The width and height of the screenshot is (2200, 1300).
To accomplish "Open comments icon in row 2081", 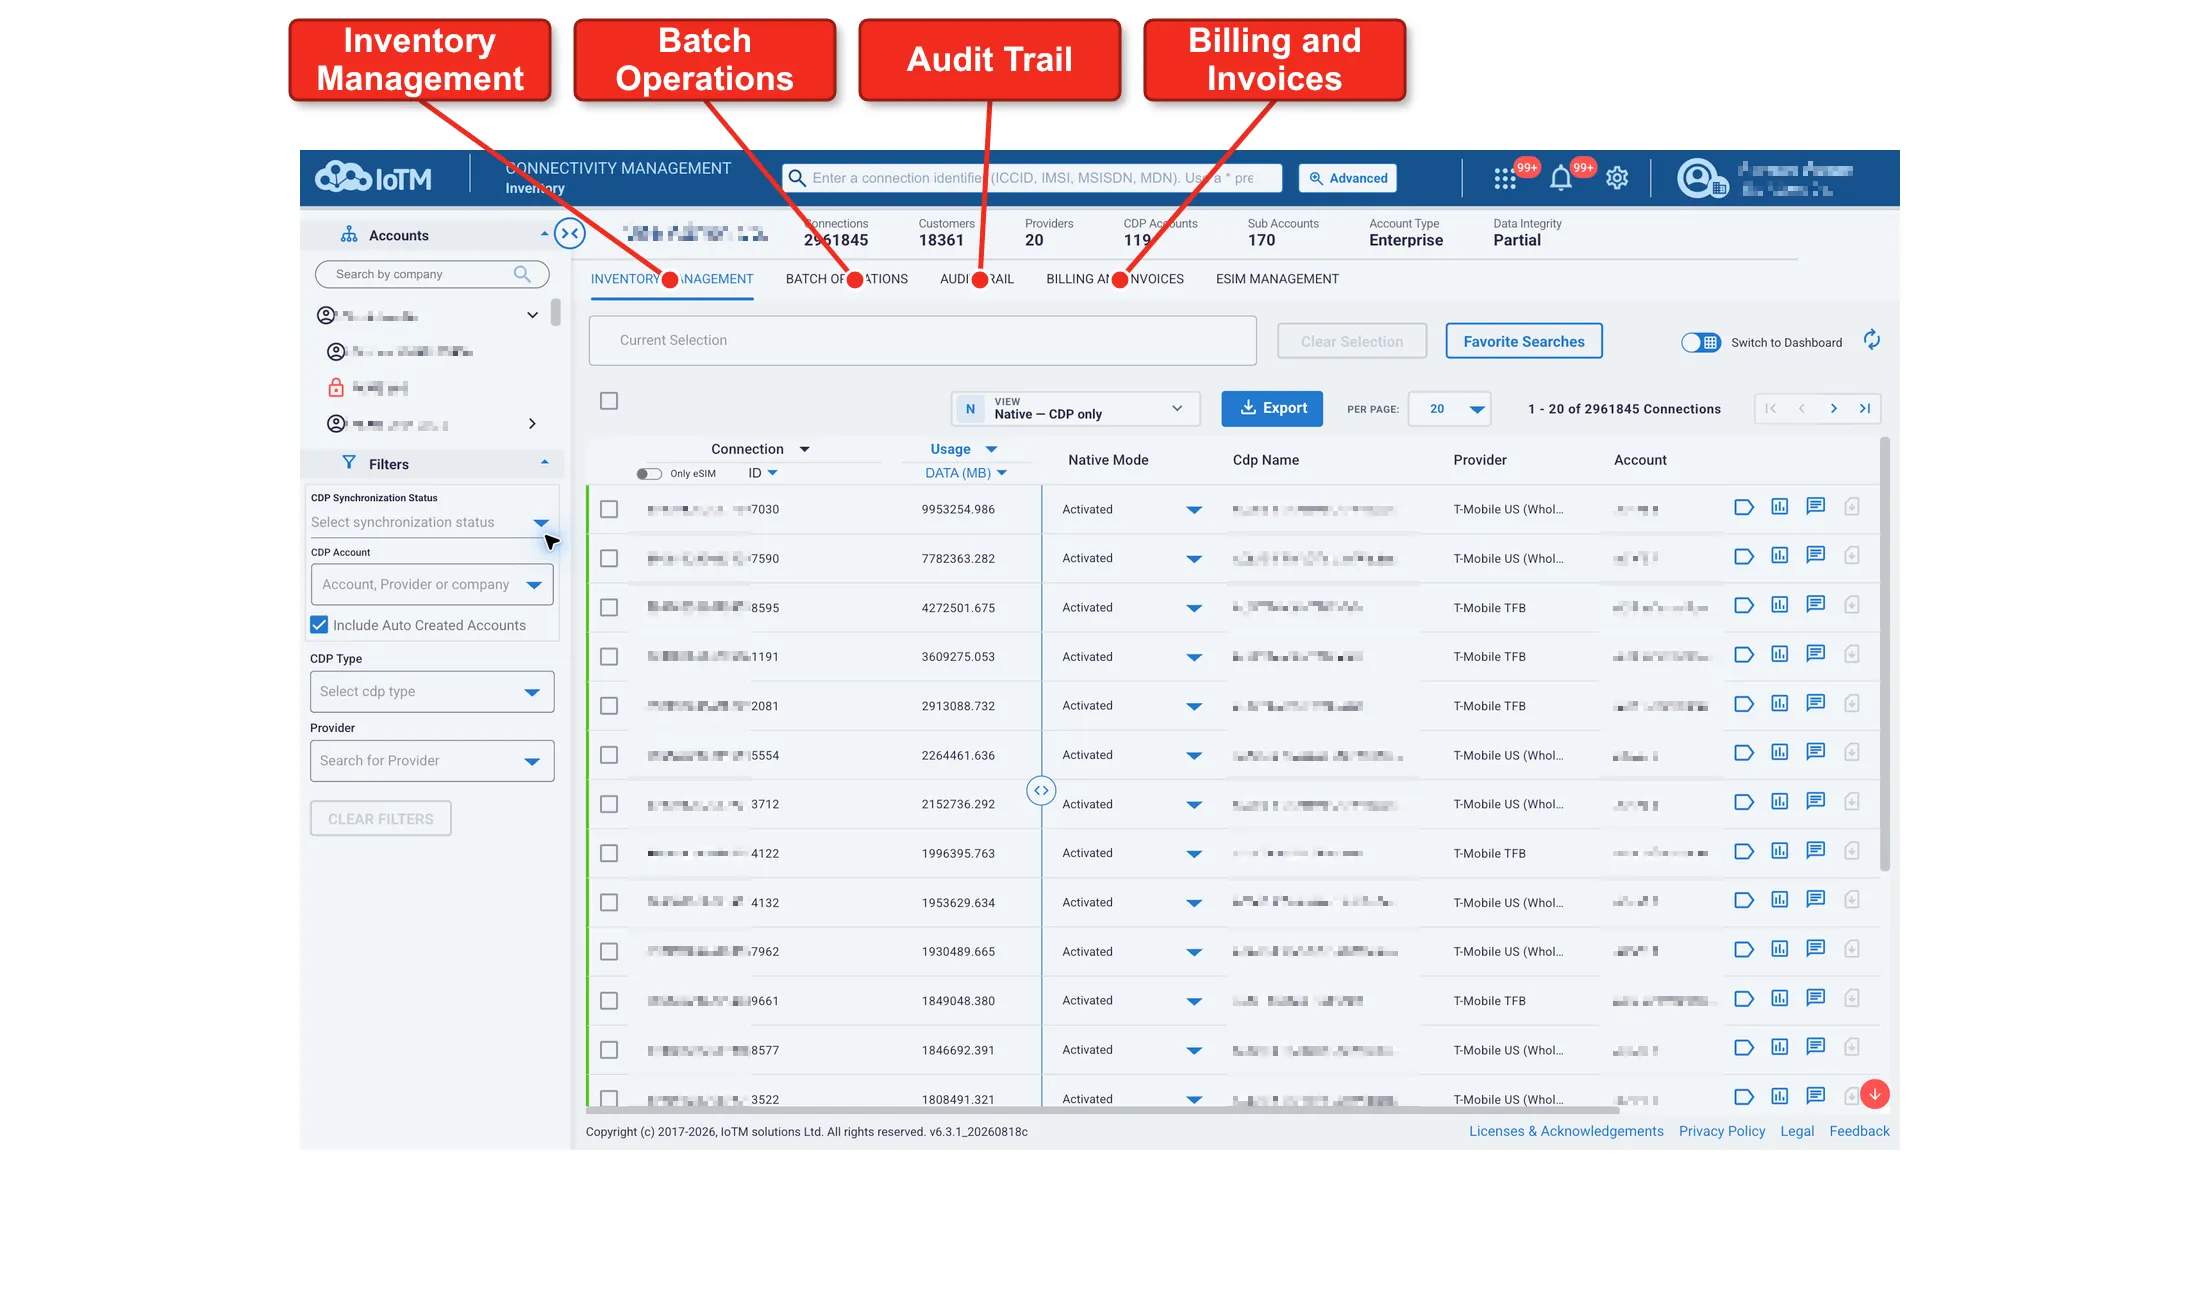I will pos(1816,703).
